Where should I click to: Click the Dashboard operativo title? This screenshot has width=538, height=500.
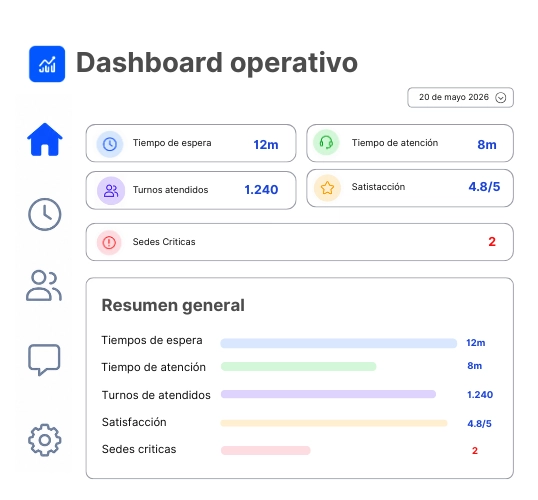point(217,63)
